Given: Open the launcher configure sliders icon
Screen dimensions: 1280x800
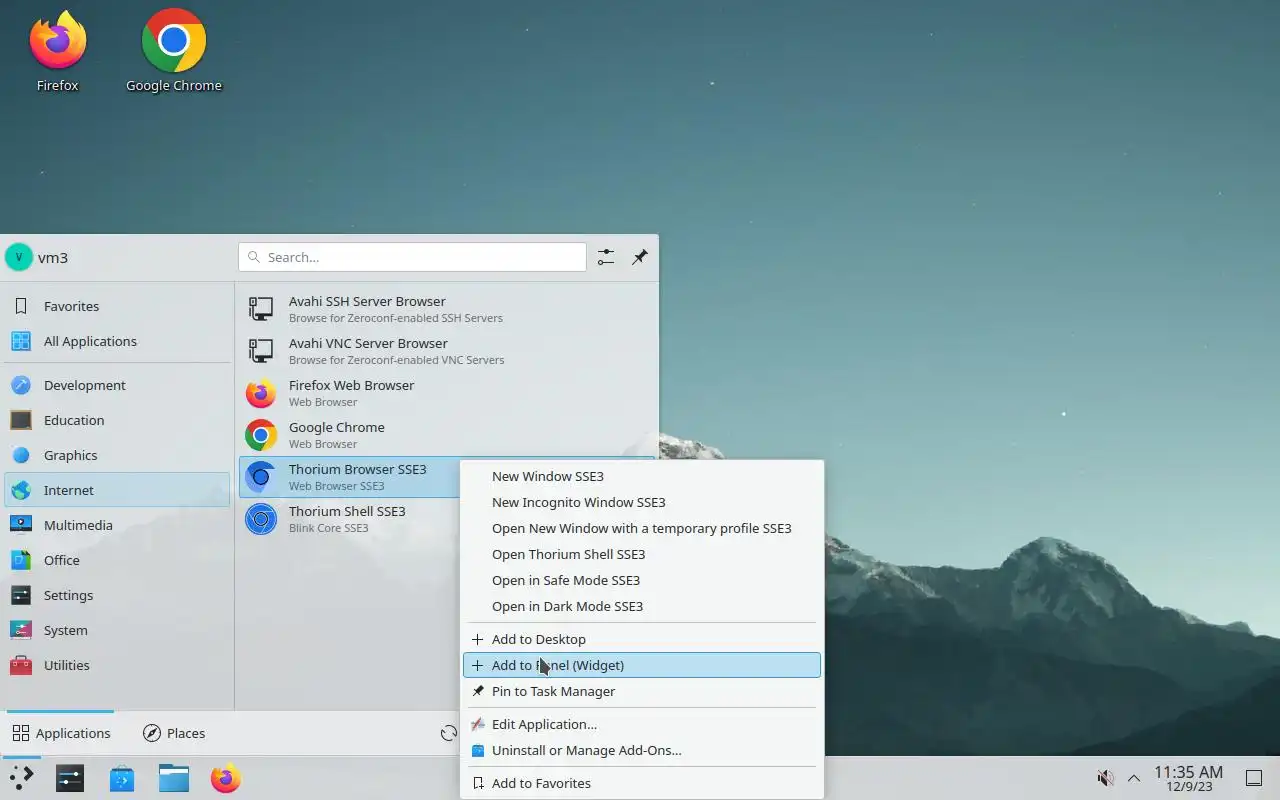Looking at the screenshot, I should coord(606,257).
